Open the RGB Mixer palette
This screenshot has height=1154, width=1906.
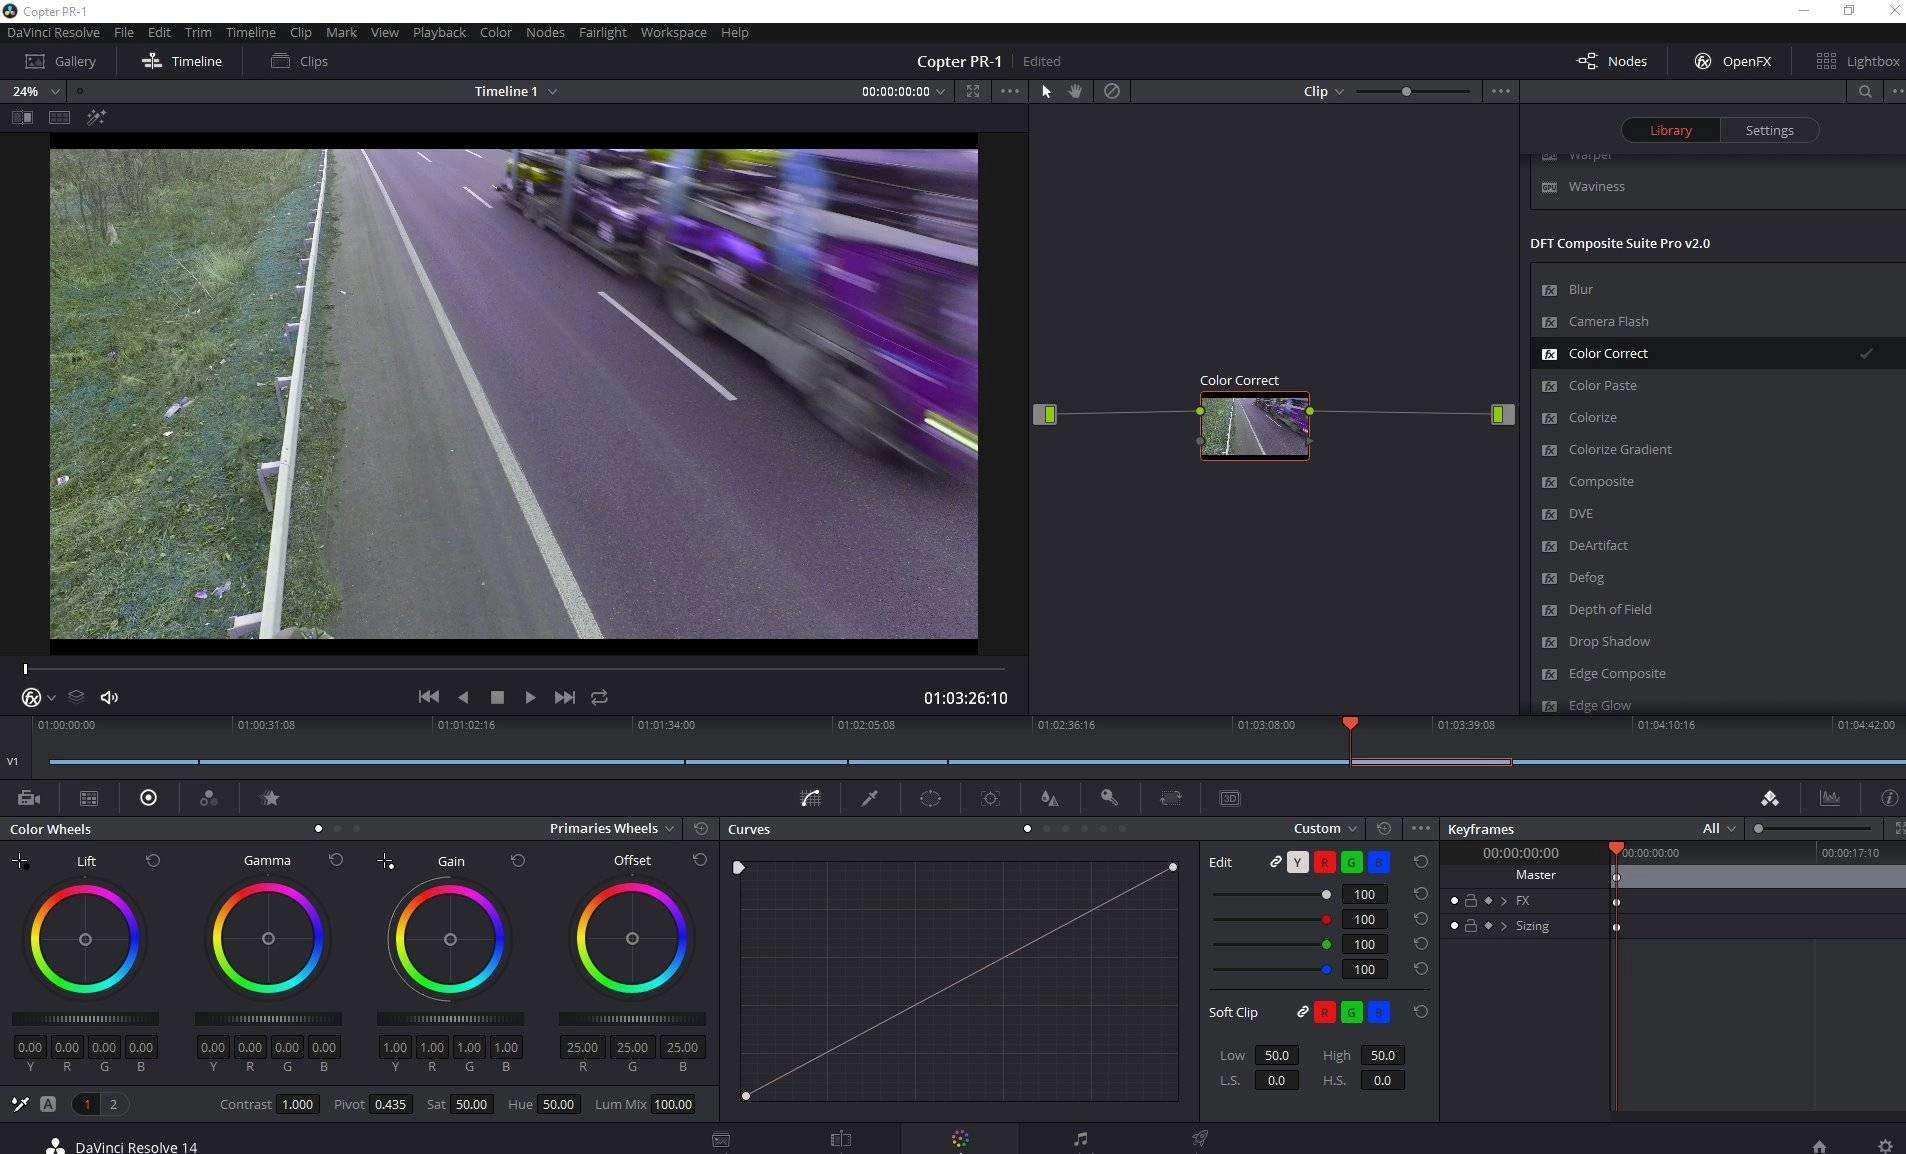(x=209, y=798)
